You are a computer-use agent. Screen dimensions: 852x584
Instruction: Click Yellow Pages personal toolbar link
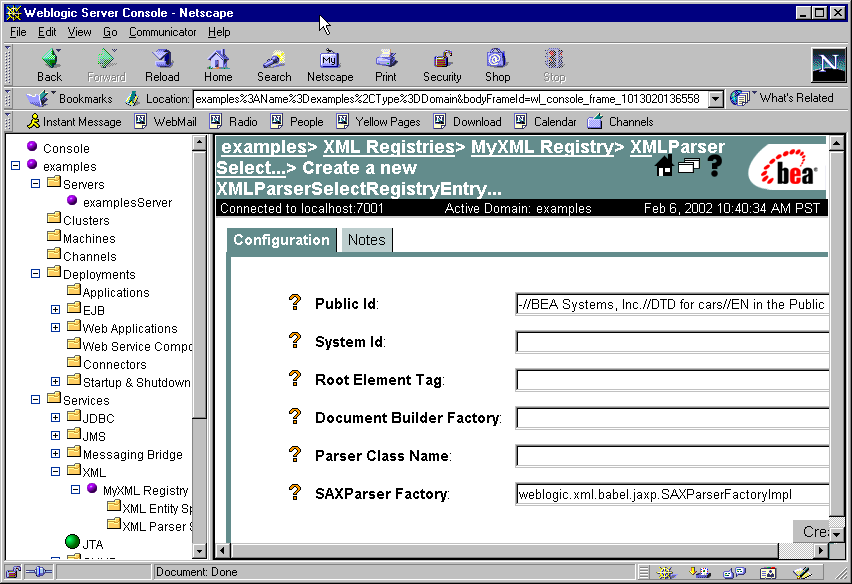point(379,121)
